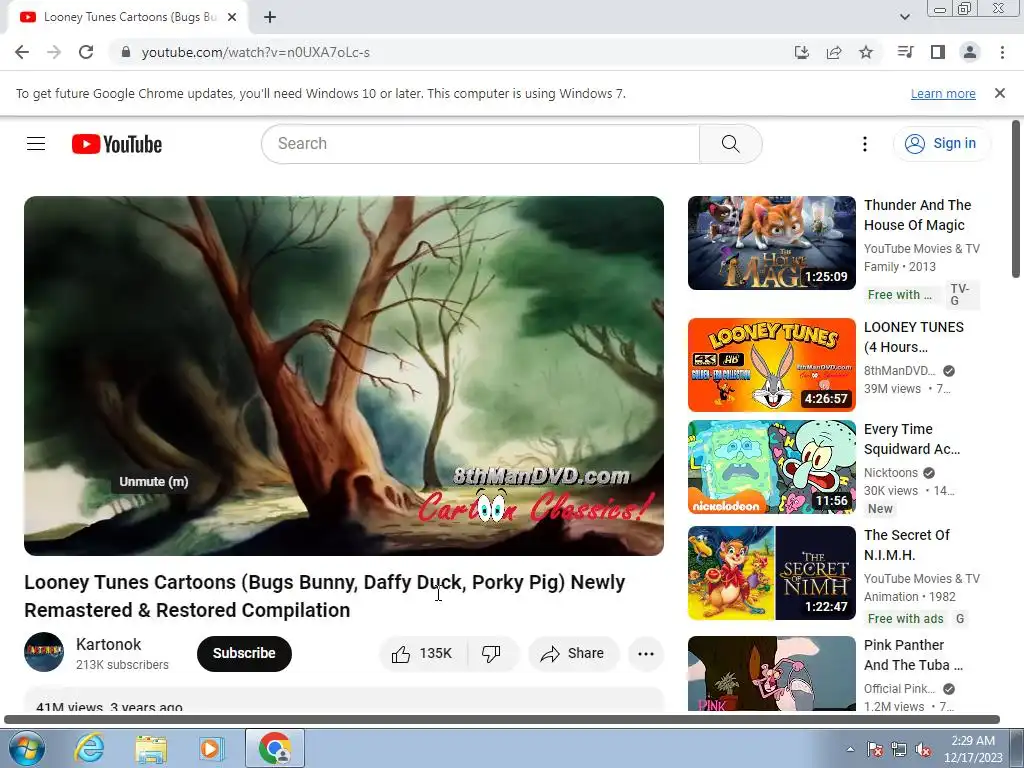Open YouTube hamburger guide menu

[36, 144]
